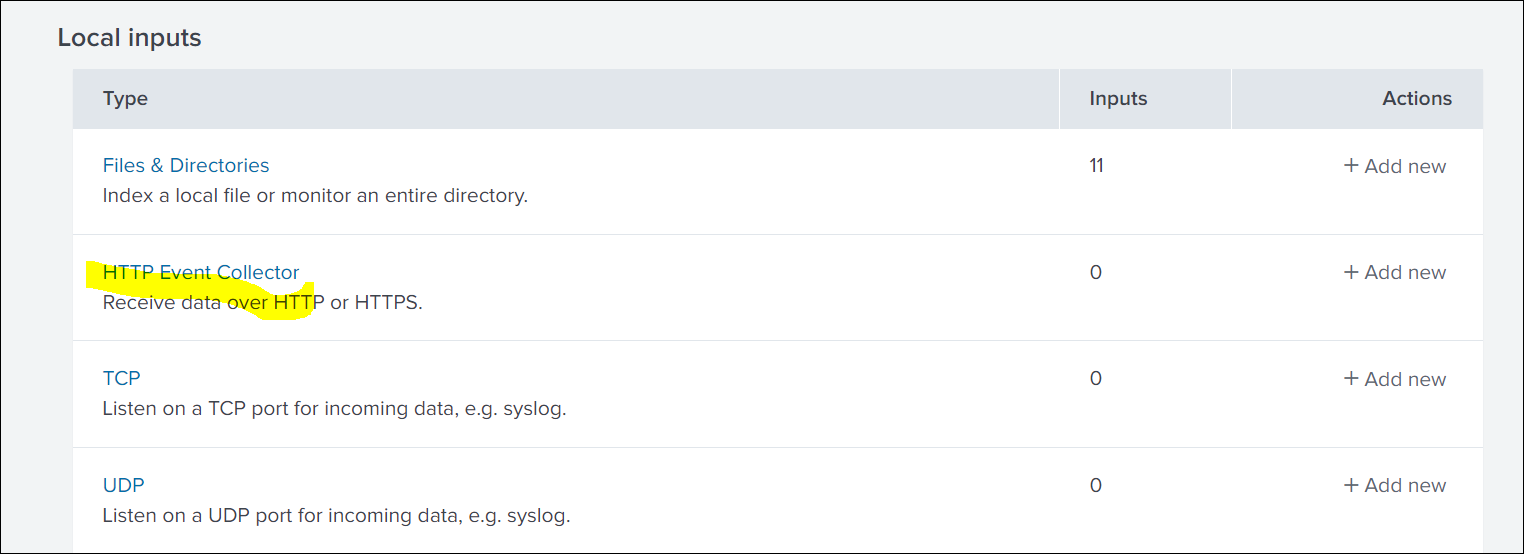Open the HTTP Event Collector link
The image size is (1524, 554).
(x=201, y=272)
